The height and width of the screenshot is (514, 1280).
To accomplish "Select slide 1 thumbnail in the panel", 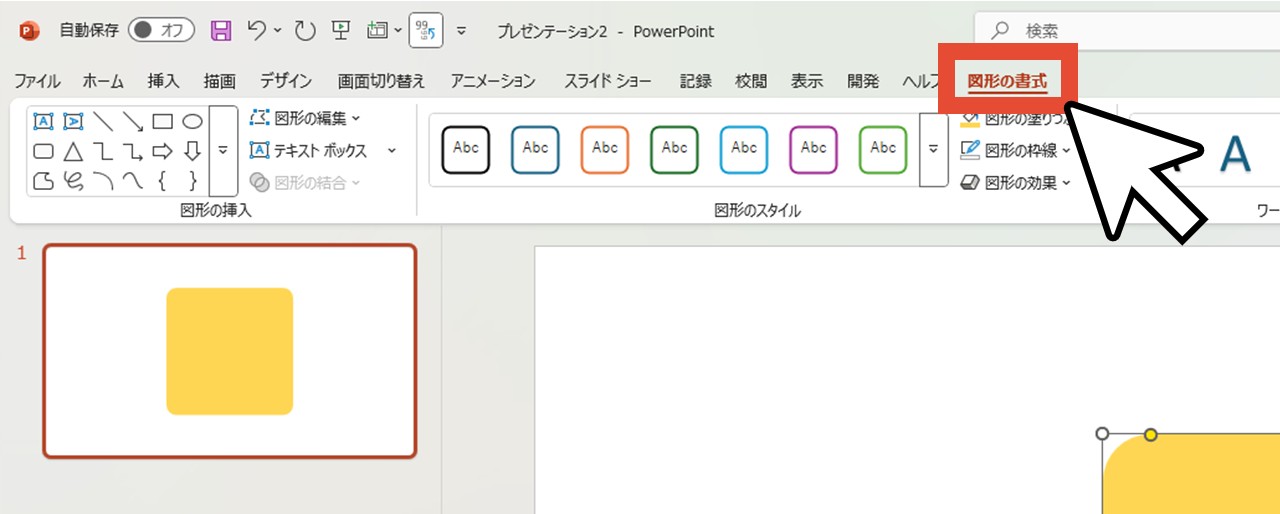I will click(229, 351).
